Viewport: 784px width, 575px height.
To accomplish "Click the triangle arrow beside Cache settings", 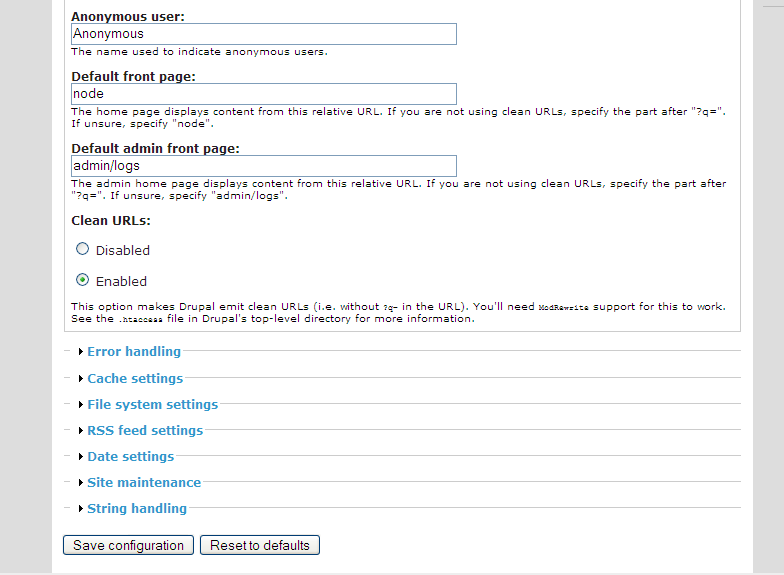I will pyautogui.click(x=81, y=378).
